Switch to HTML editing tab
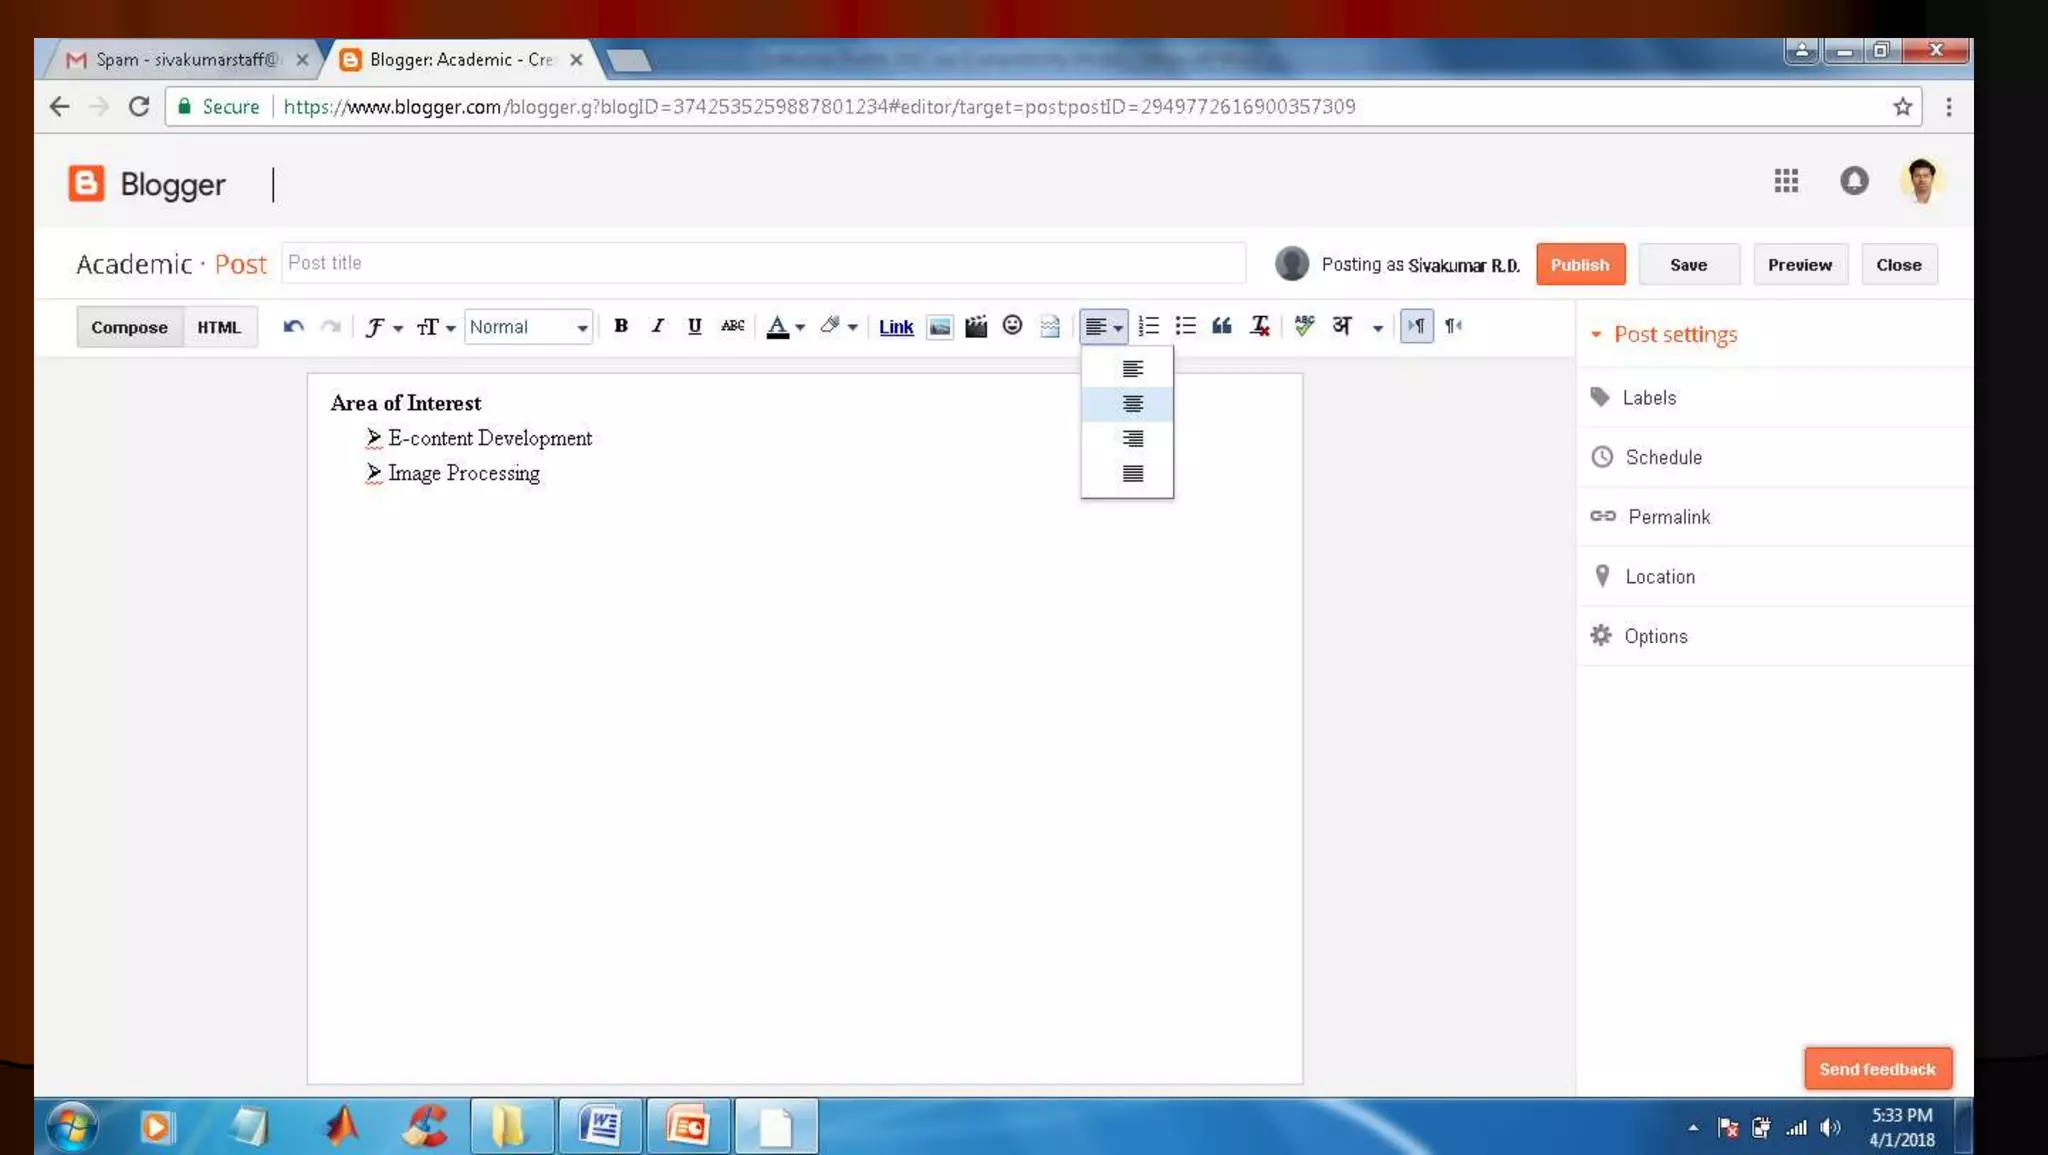Screen dimensions: 2048x1155 point(218,327)
